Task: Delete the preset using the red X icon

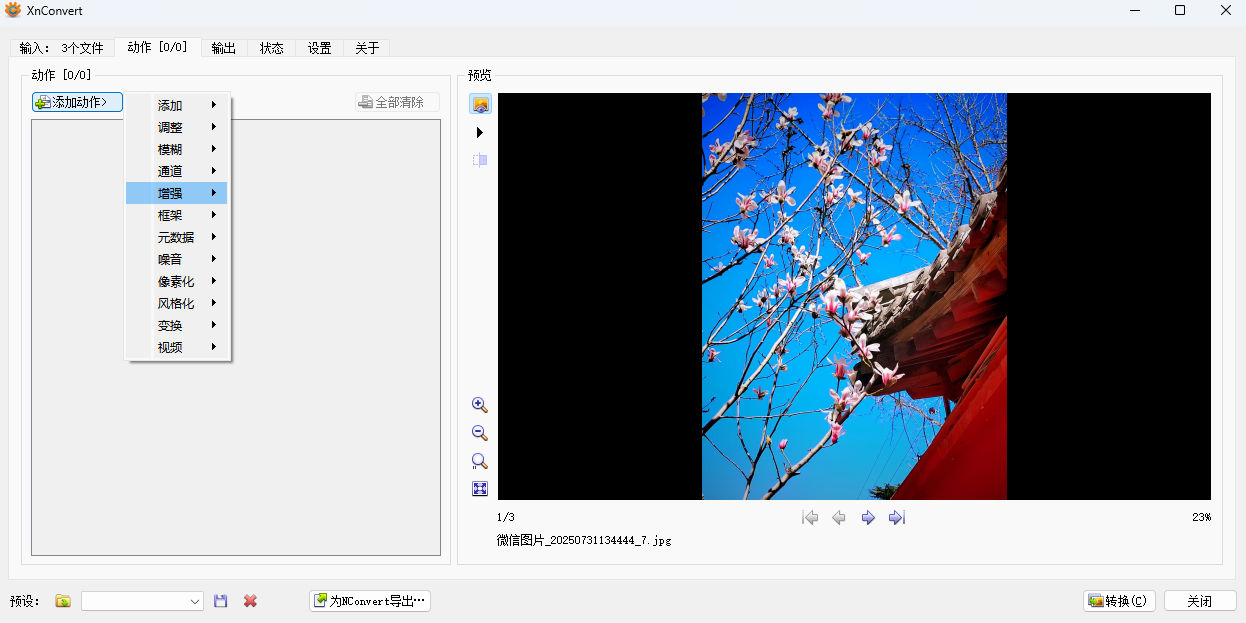Action: tap(249, 600)
